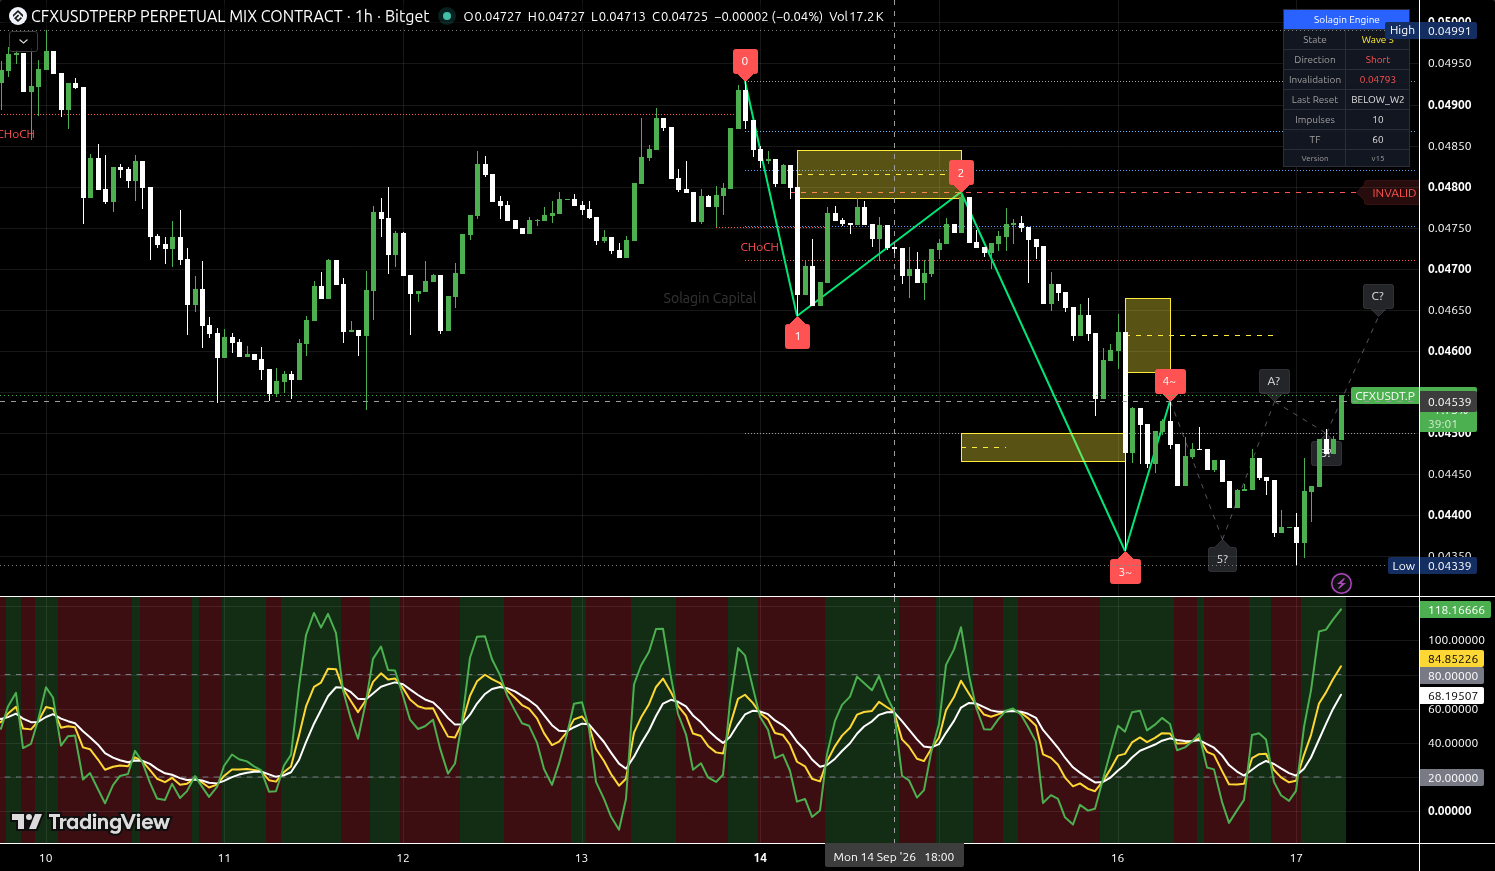Image resolution: width=1495 pixels, height=871 pixels.
Task: Click the purple lightning bolt icon
Action: pyautogui.click(x=1342, y=583)
